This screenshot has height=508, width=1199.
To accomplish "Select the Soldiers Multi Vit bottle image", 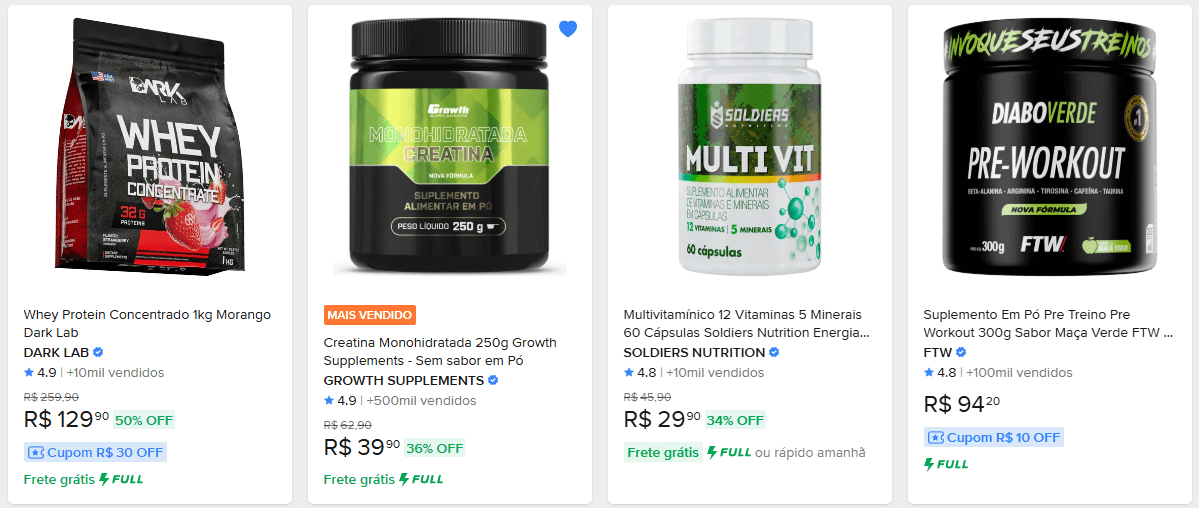I will 749,145.
